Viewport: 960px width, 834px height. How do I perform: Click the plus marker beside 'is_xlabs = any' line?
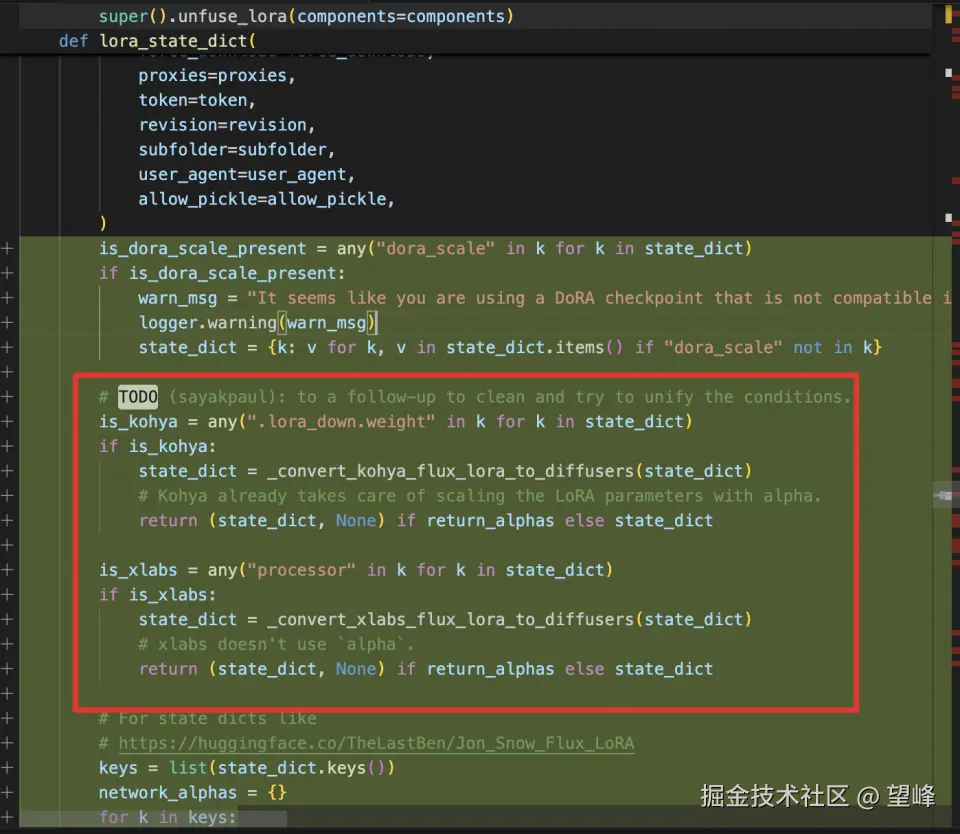7,570
